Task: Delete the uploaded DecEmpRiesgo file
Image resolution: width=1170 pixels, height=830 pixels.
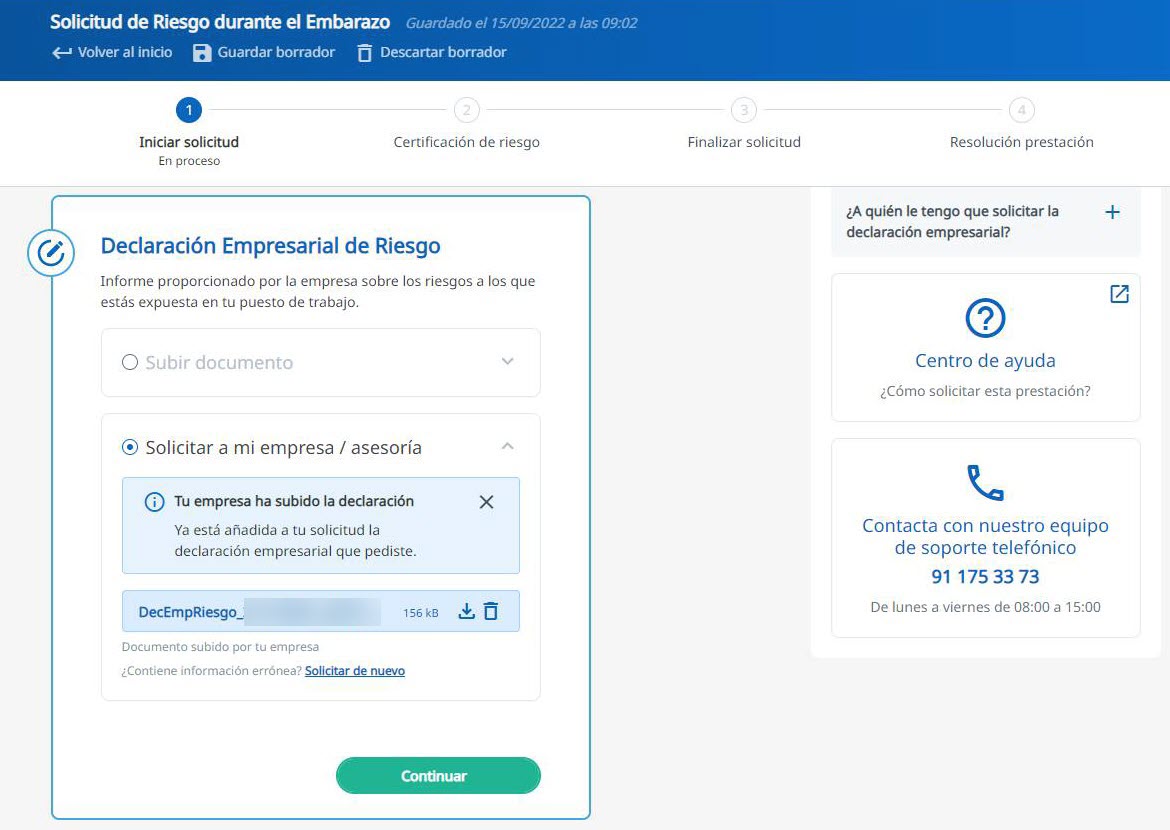Action: pyautogui.click(x=491, y=611)
